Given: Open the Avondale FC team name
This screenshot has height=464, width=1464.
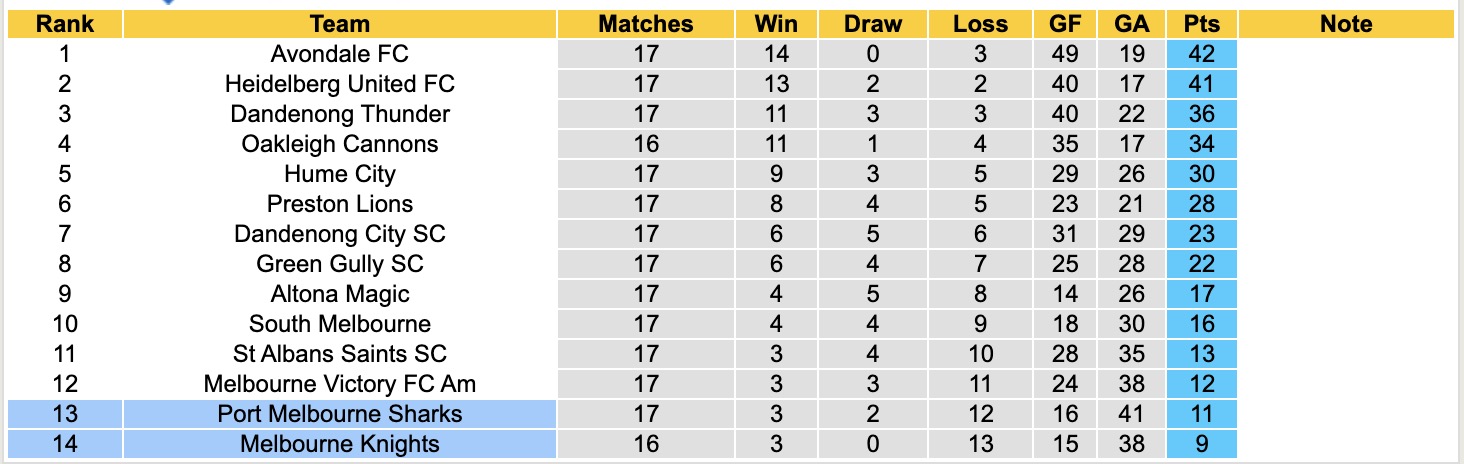Looking at the screenshot, I should 339,54.
